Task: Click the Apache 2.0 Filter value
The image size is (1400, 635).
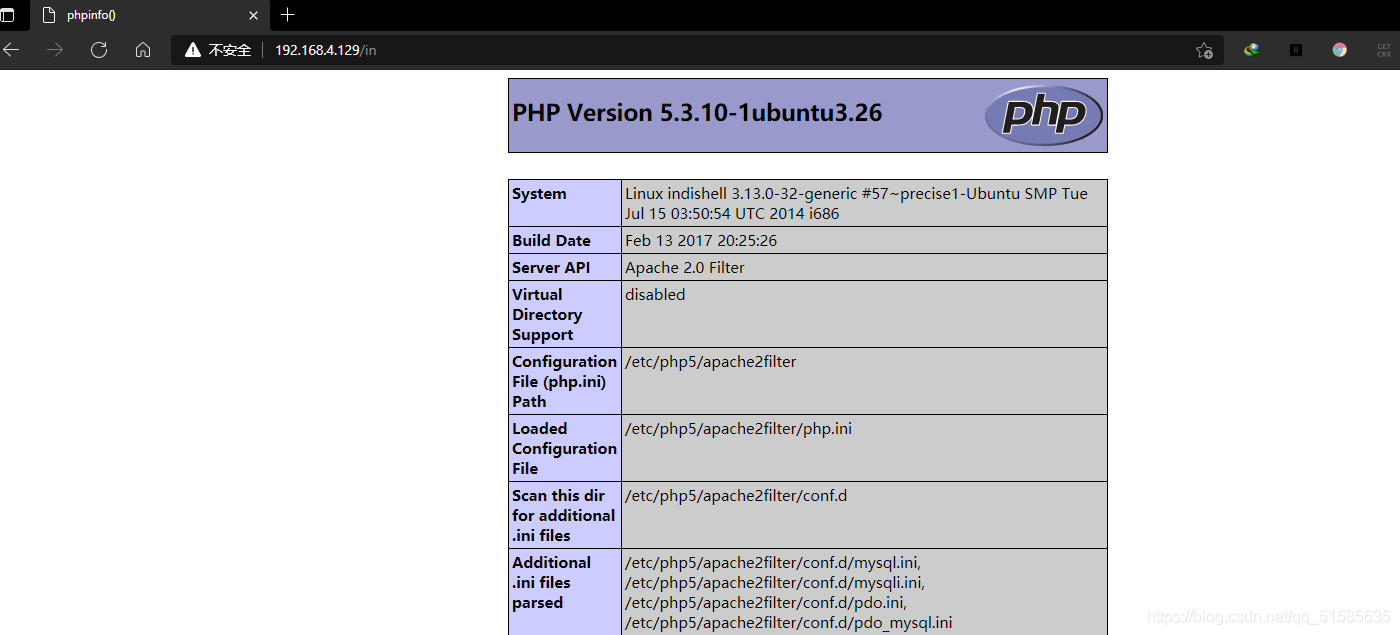Action: (685, 268)
